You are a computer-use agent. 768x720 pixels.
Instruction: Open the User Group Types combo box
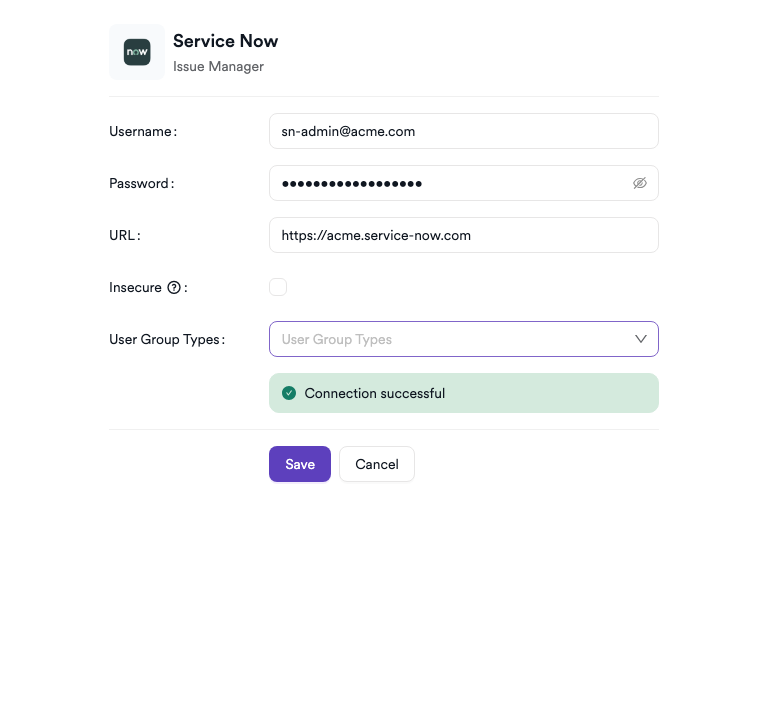(x=450, y=339)
